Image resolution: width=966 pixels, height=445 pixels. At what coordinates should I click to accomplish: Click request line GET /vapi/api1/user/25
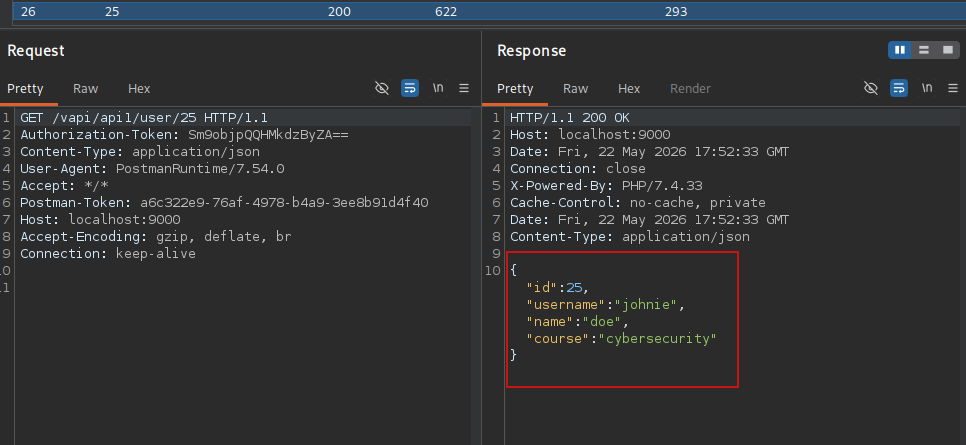coord(144,118)
